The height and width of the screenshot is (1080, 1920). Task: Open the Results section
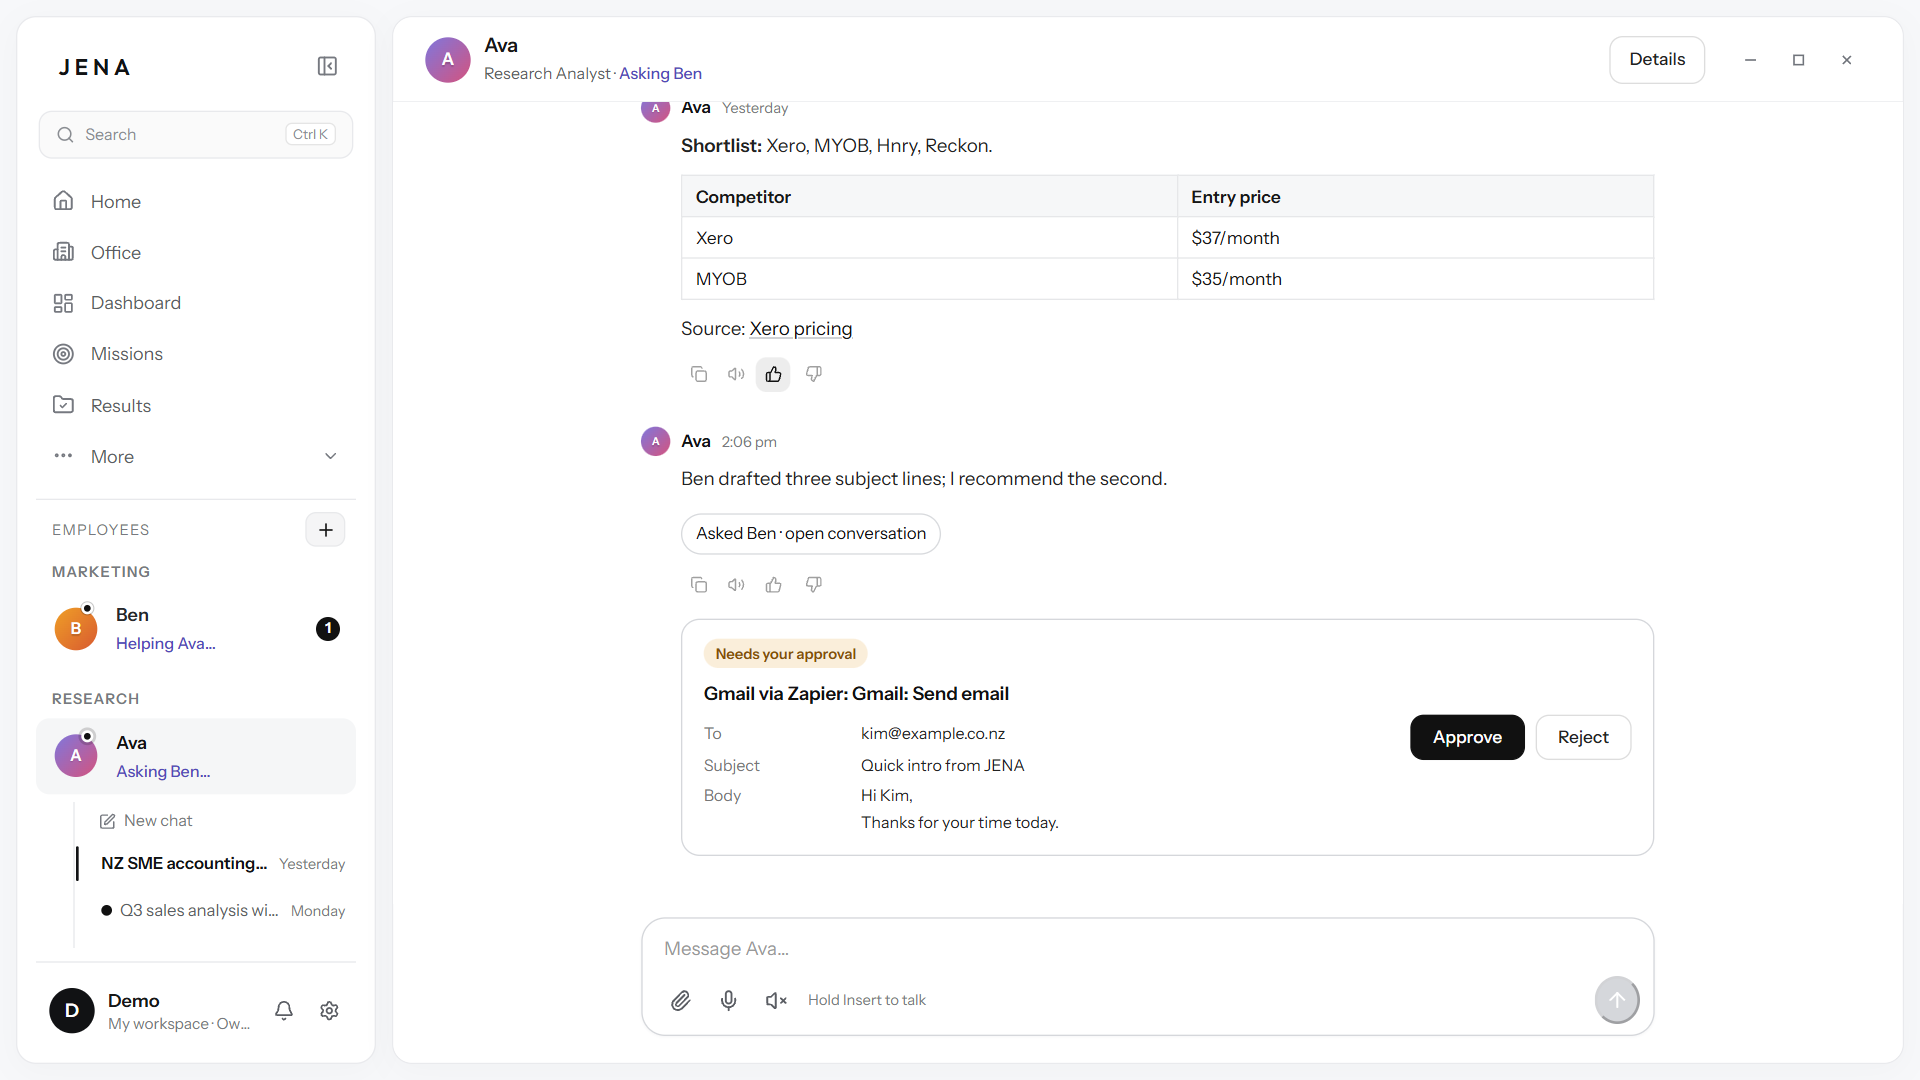click(196, 405)
